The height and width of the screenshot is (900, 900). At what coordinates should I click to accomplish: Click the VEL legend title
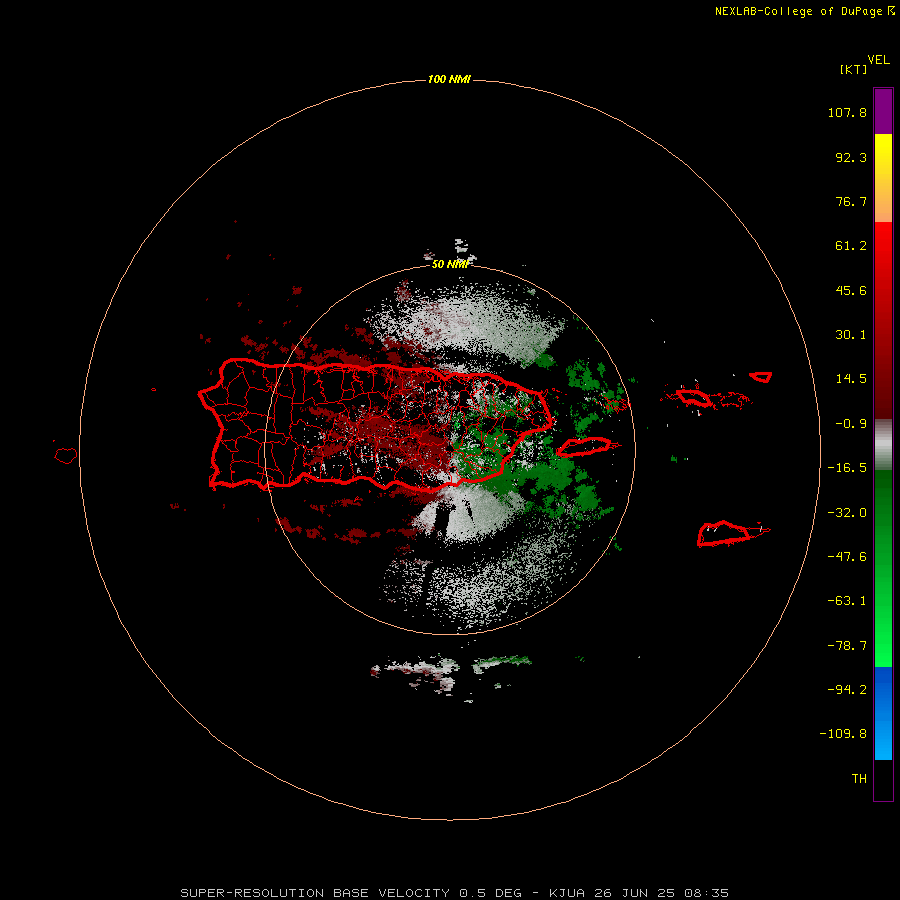(878, 60)
